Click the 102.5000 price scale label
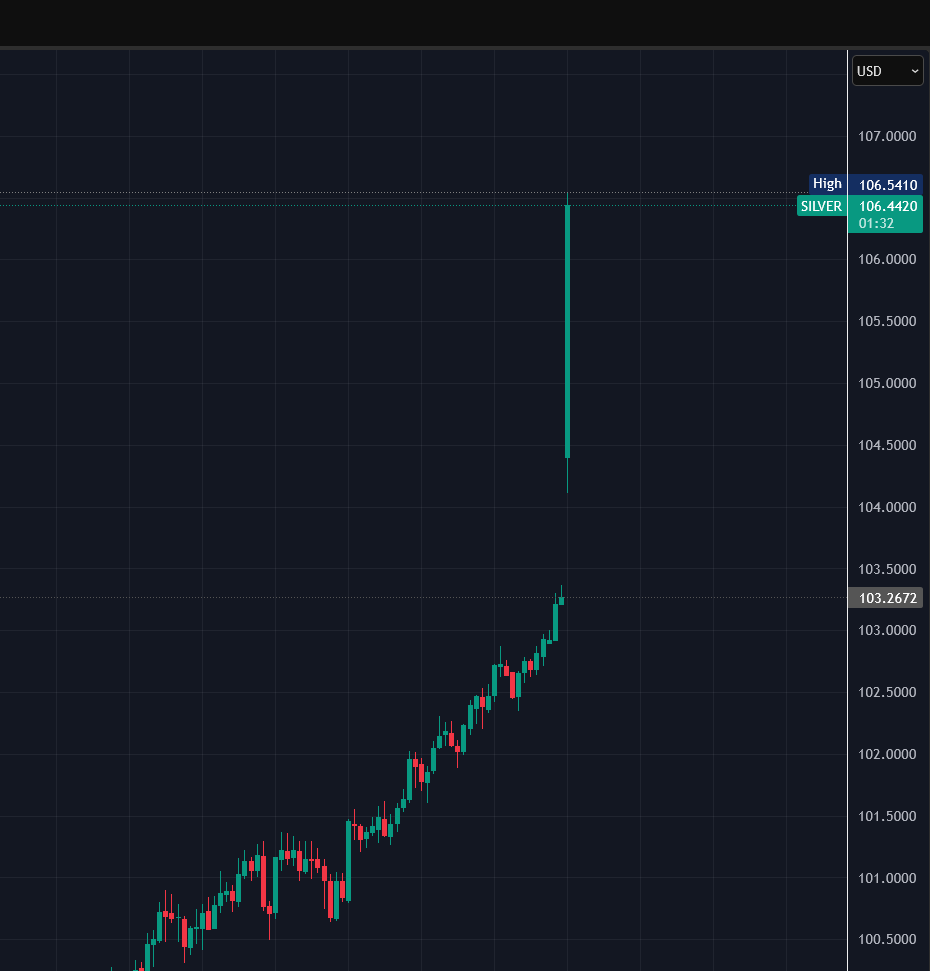 coord(887,692)
